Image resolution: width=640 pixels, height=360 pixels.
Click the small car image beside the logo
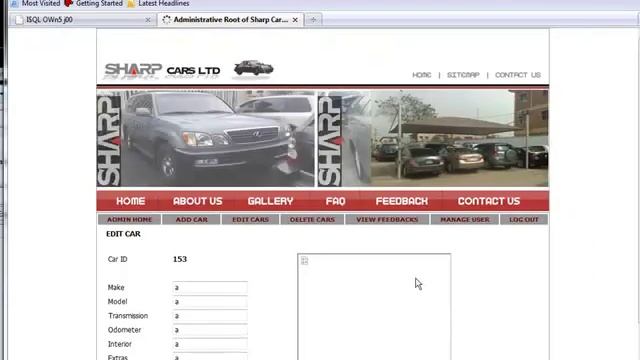pyautogui.click(x=253, y=68)
